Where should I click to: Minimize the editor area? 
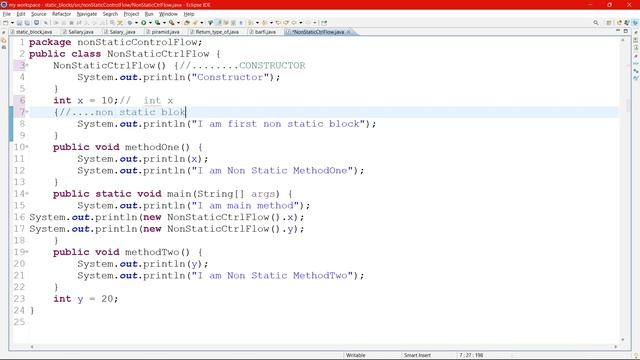pyautogui.click(x=618, y=31)
